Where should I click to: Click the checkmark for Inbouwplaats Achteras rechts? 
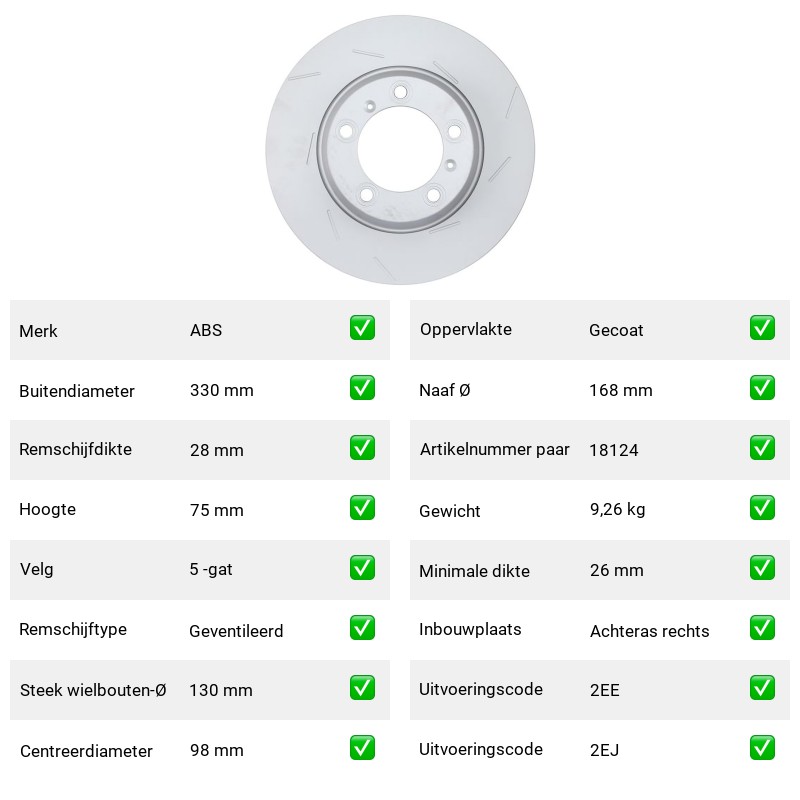pyautogui.click(x=762, y=628)
